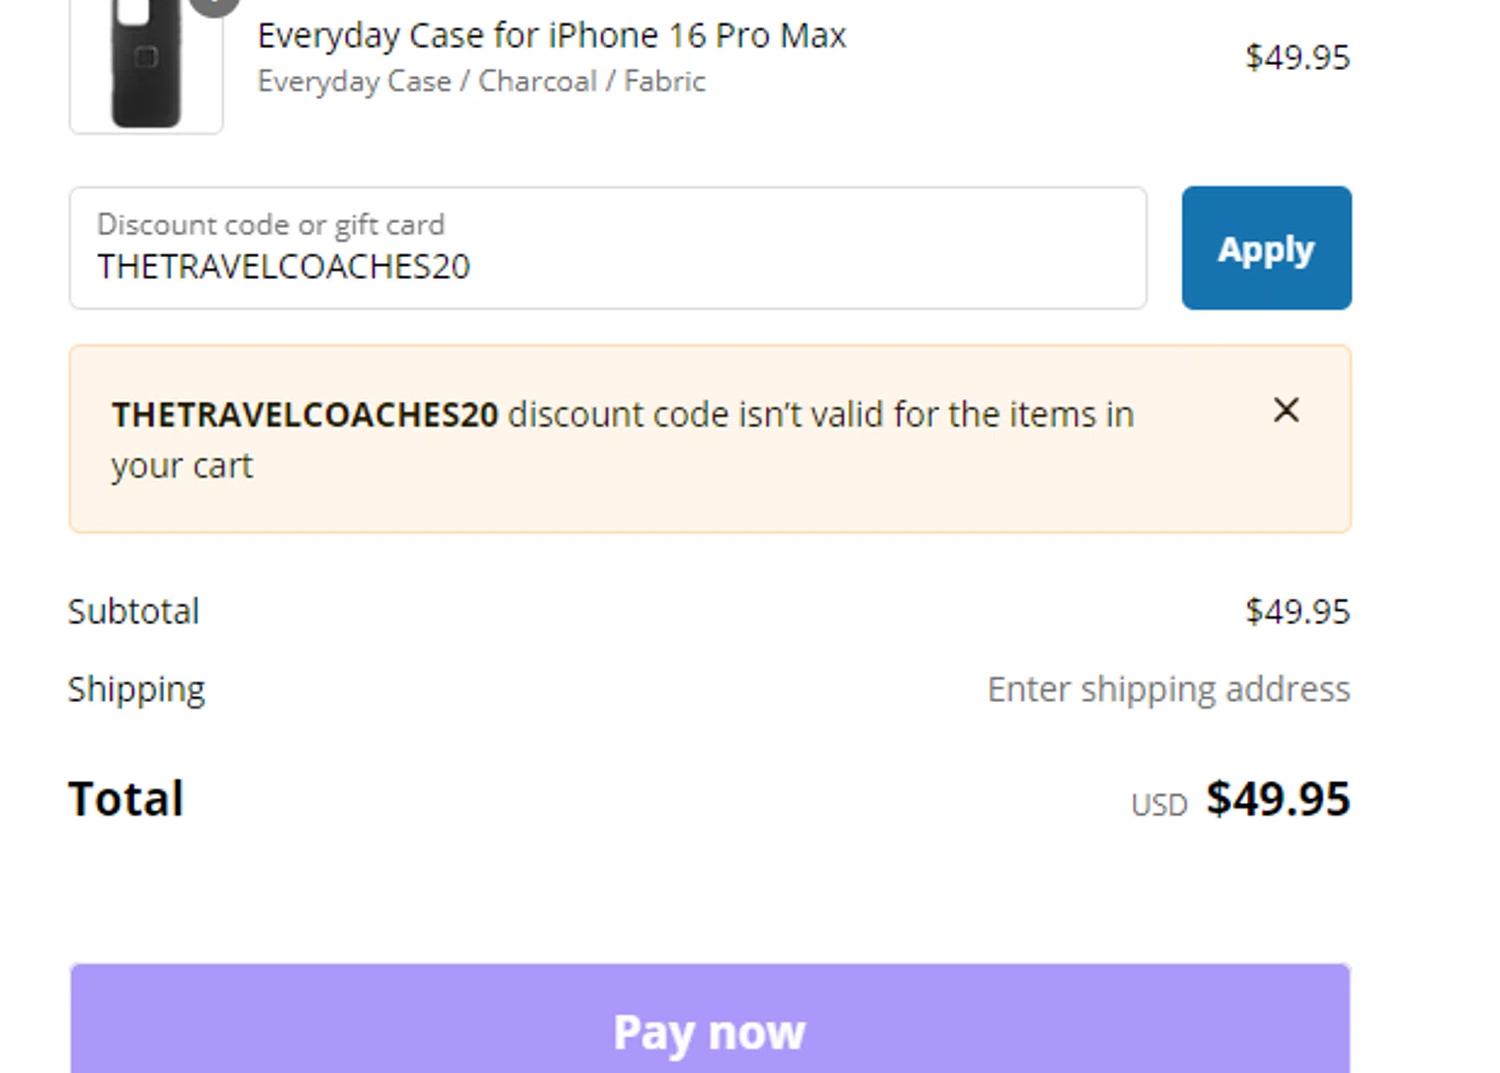Click the product title Everyday Case for iPhone
The image size is (1500, 1073).
click(x=551, y=36)
